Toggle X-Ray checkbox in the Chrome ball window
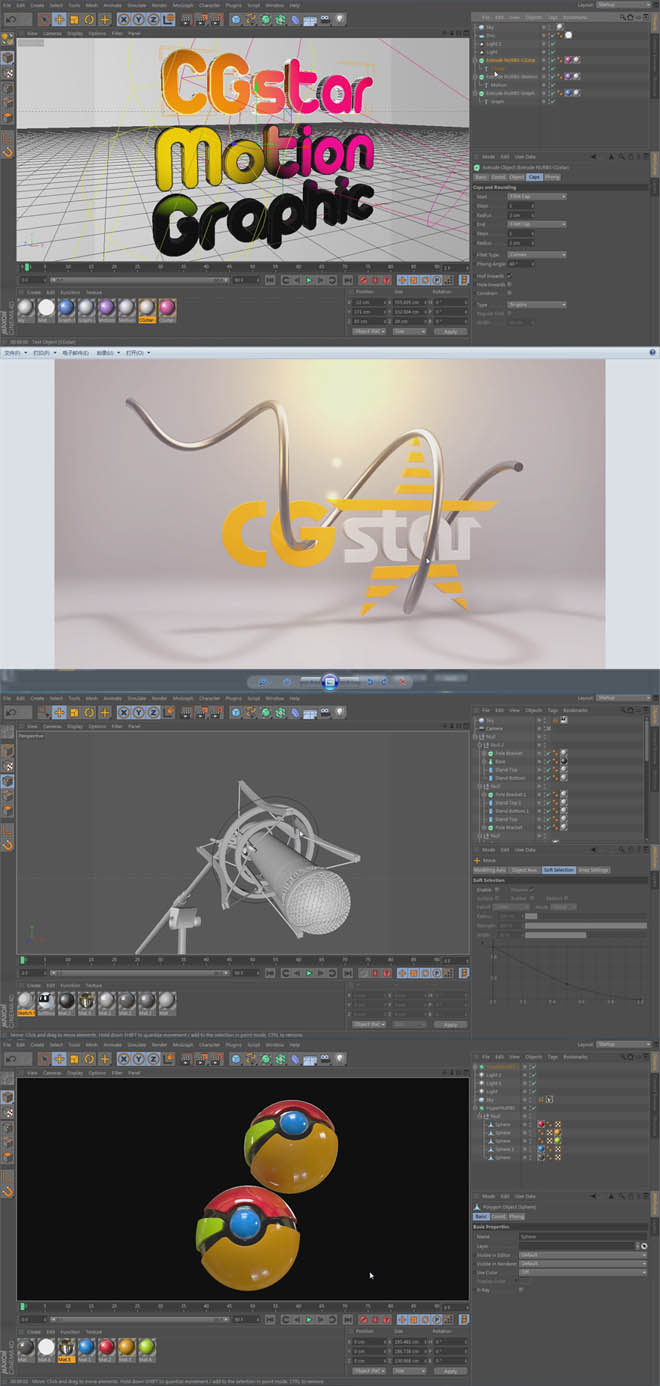660x1386 pixels. [x=520, y=1289]
